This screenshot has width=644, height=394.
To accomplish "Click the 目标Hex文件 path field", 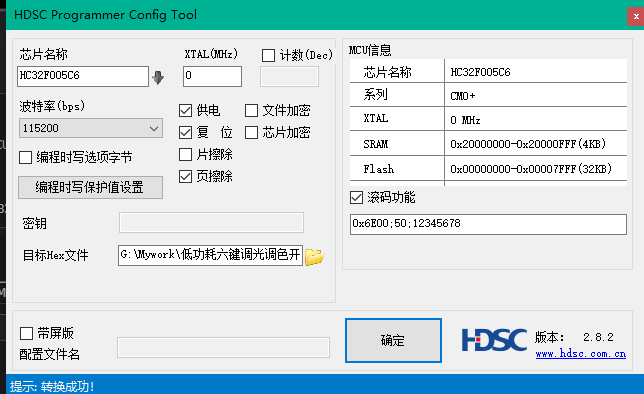I will pos(210,256).
